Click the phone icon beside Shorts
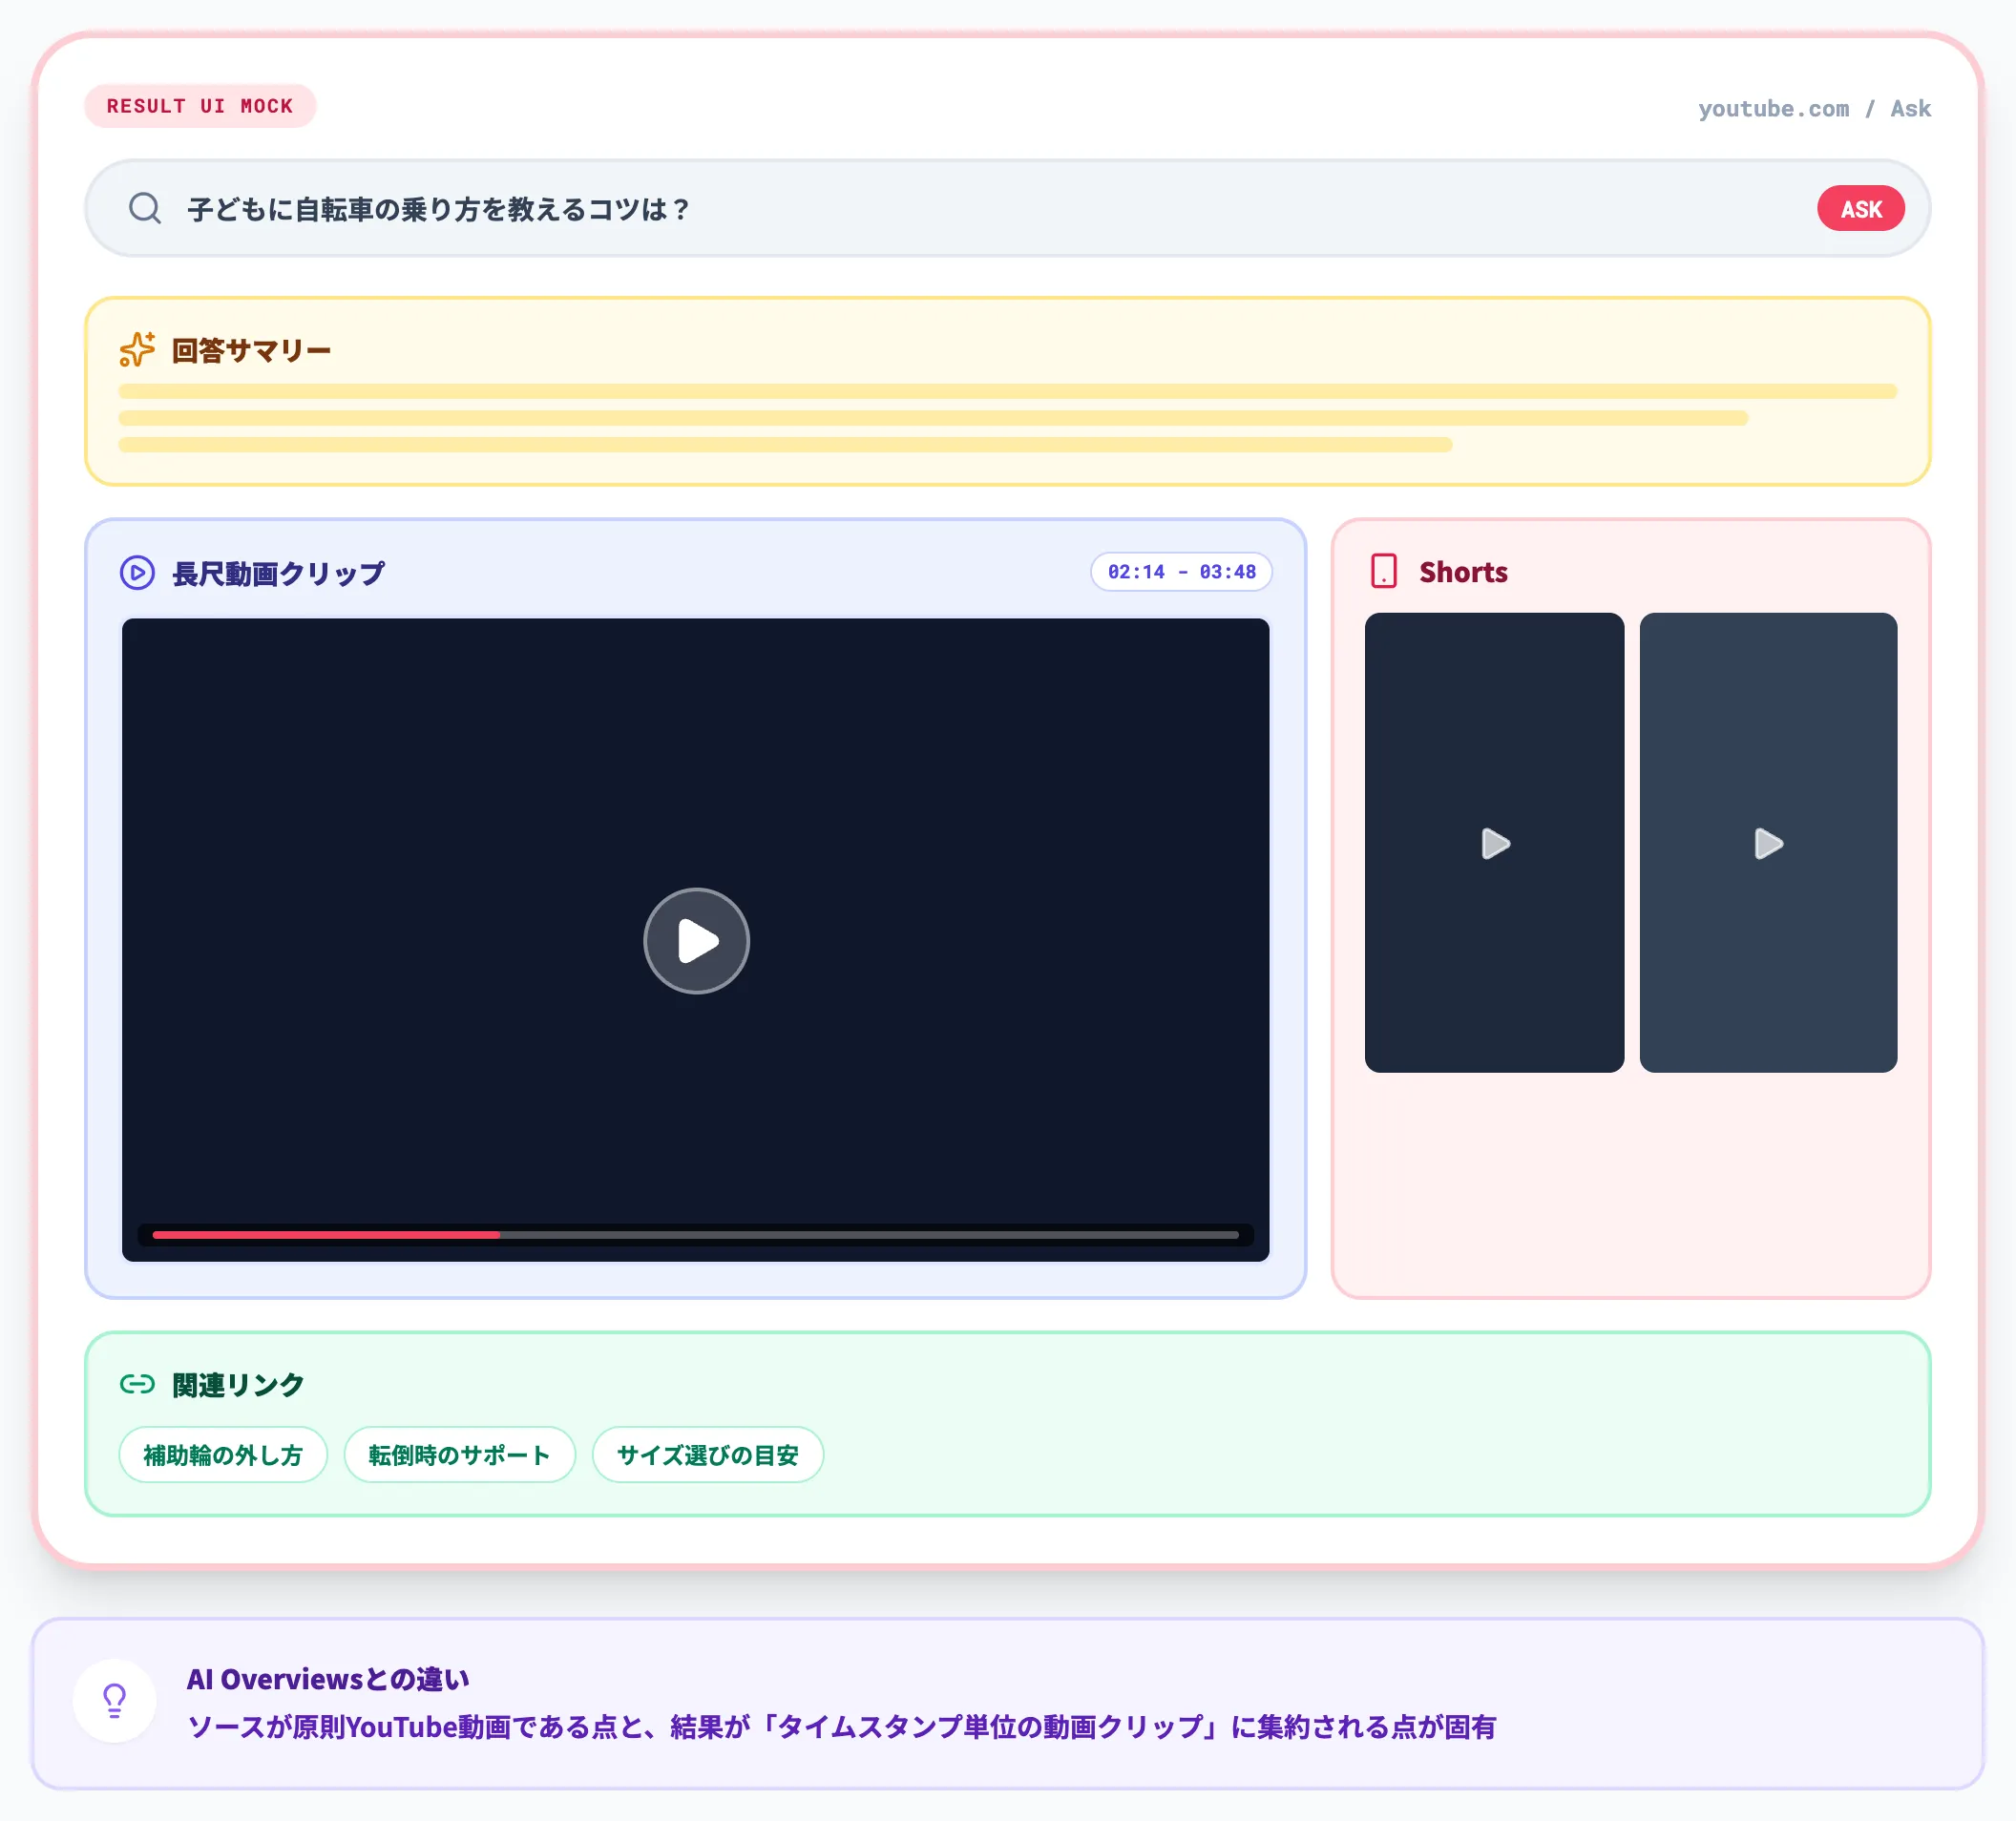This screenshot has width=2016, height=1821. (1383, 571)
